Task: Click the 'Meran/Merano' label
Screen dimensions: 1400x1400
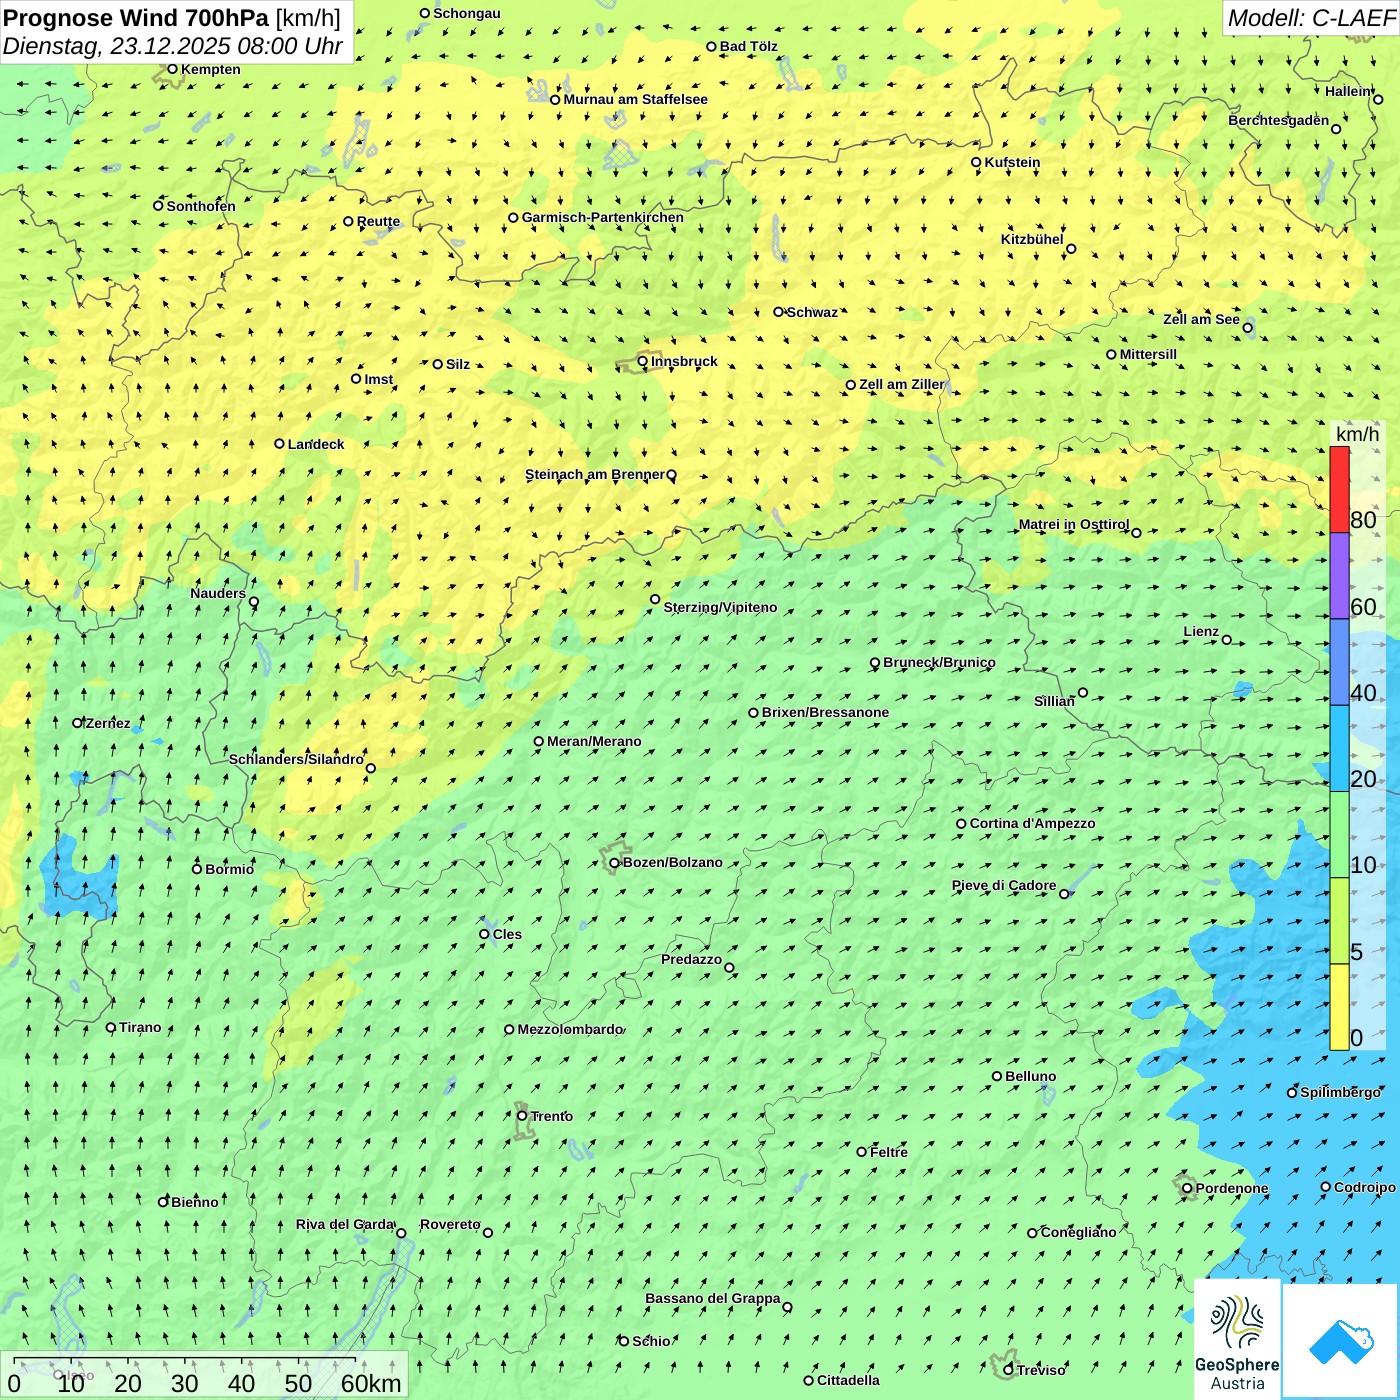Action: pos(594,741)
